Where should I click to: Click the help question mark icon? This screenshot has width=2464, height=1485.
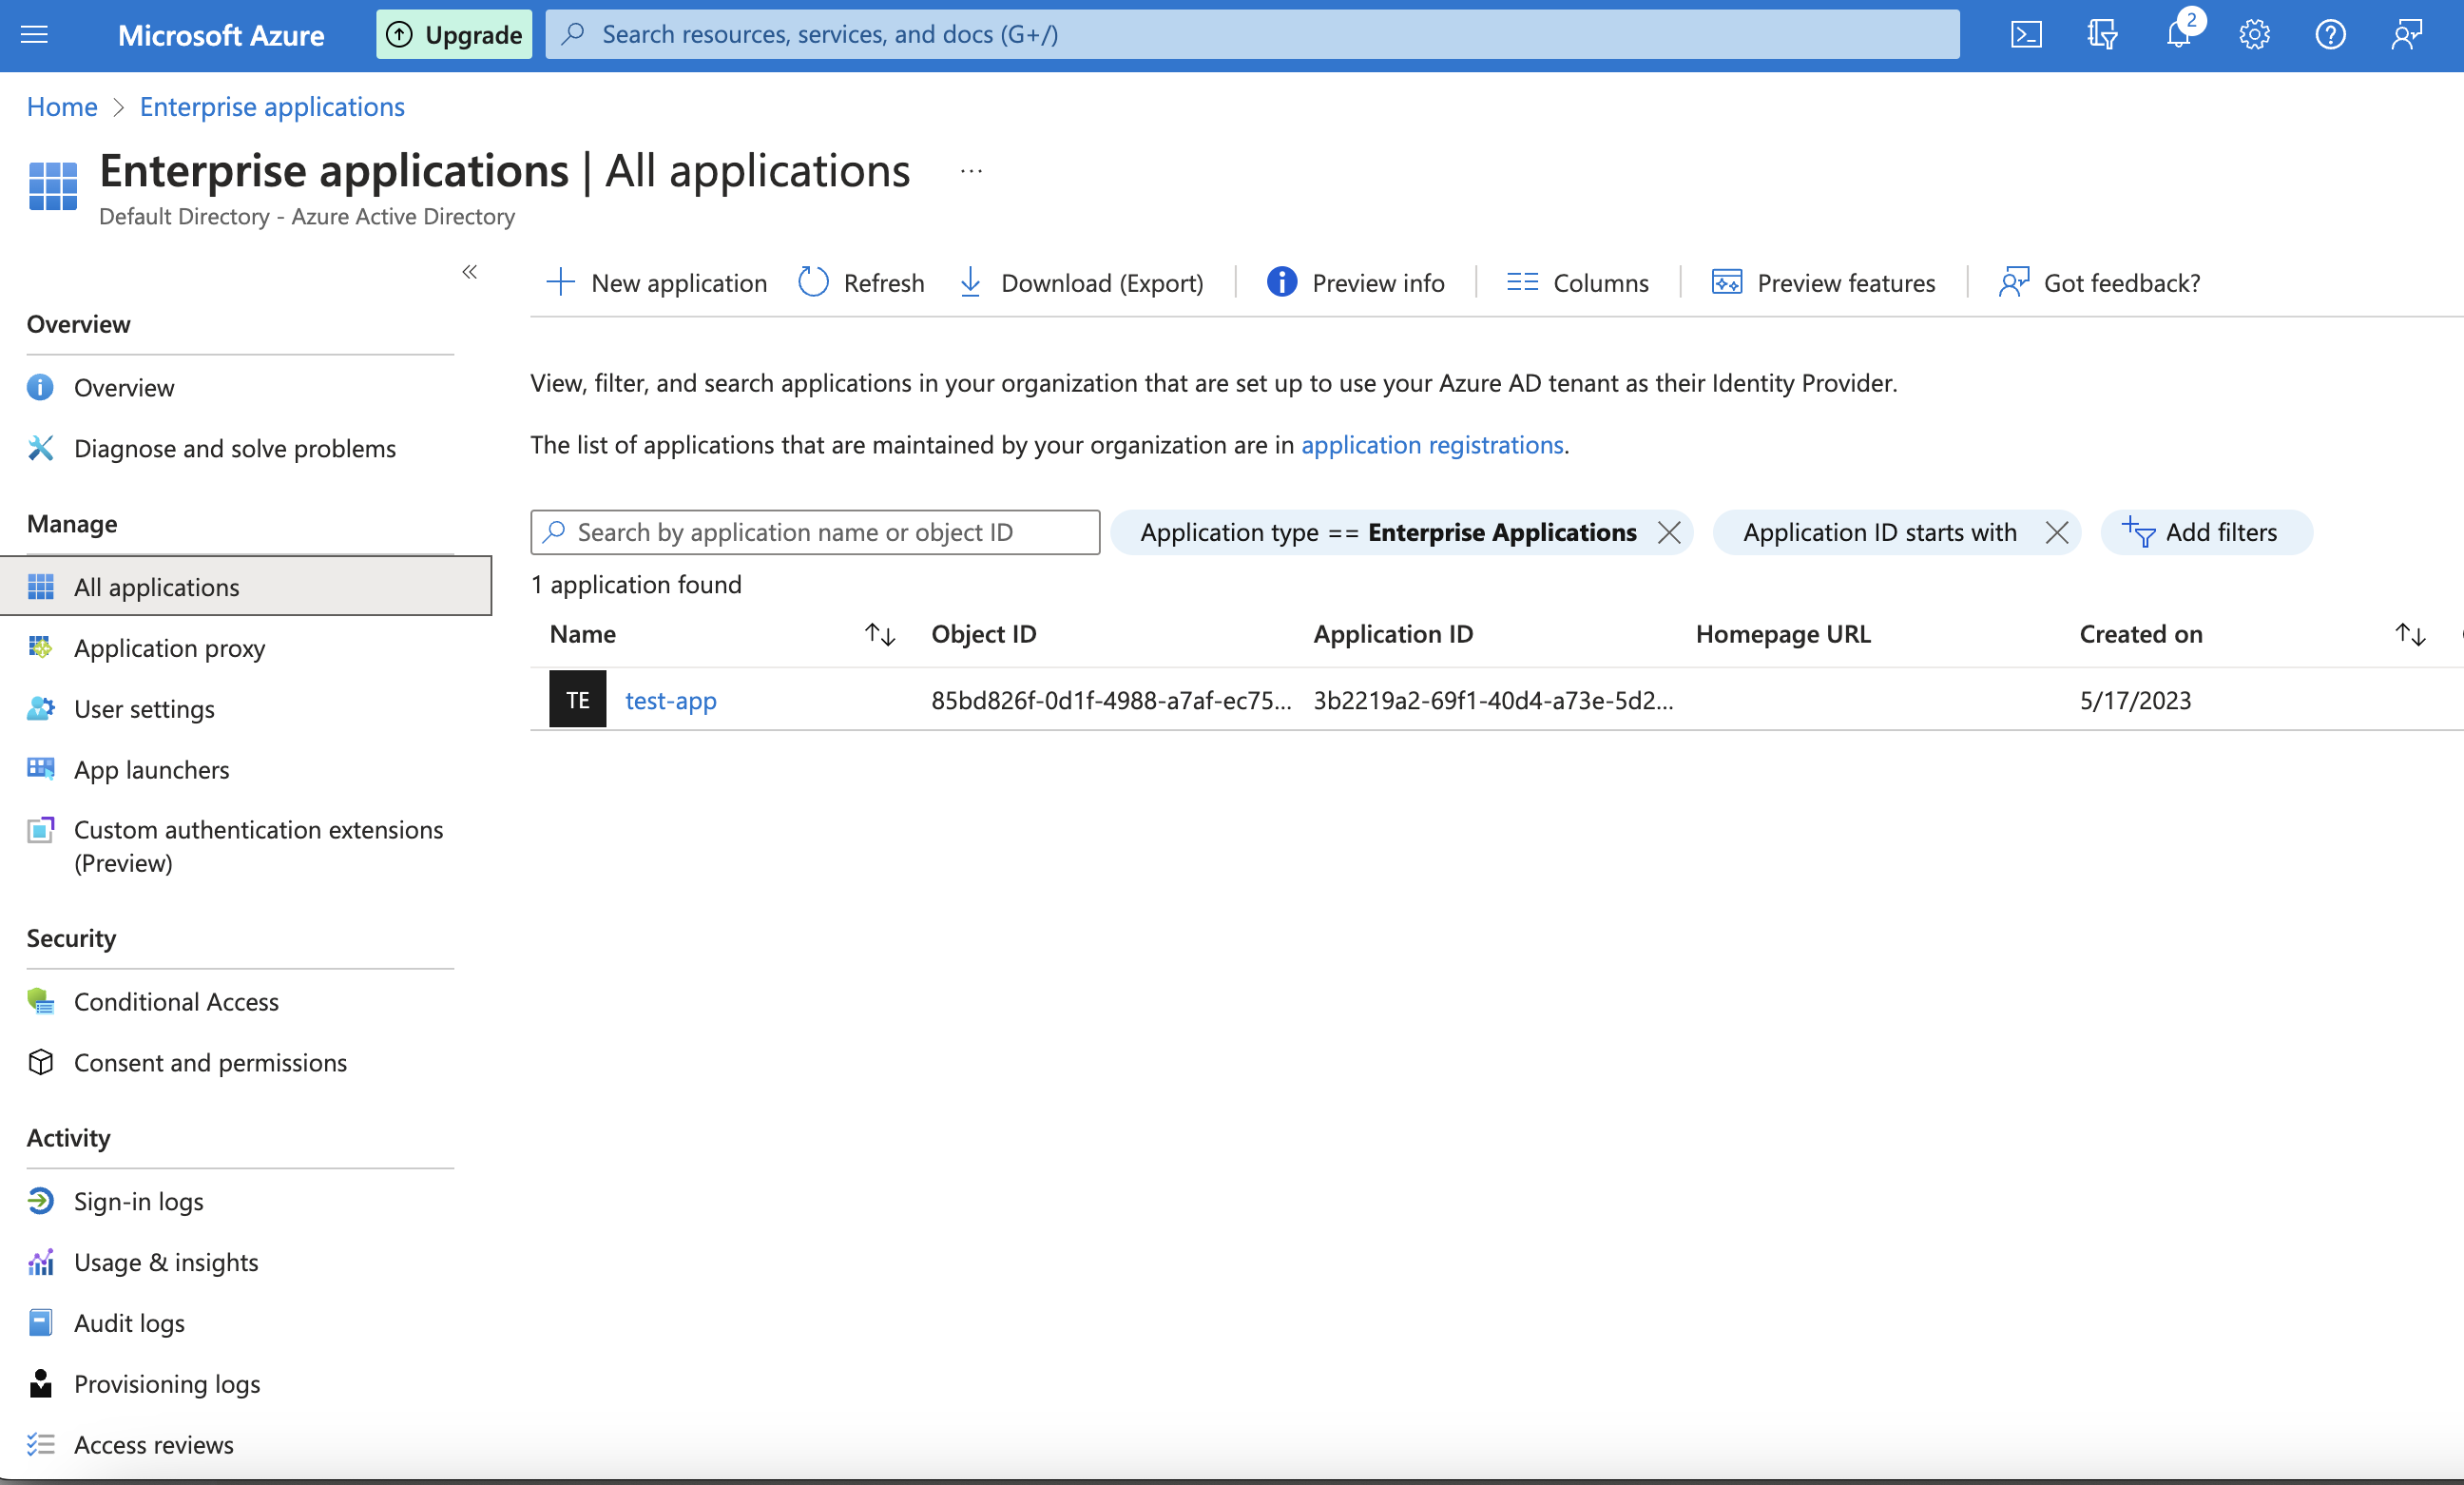pos(2330,35)
